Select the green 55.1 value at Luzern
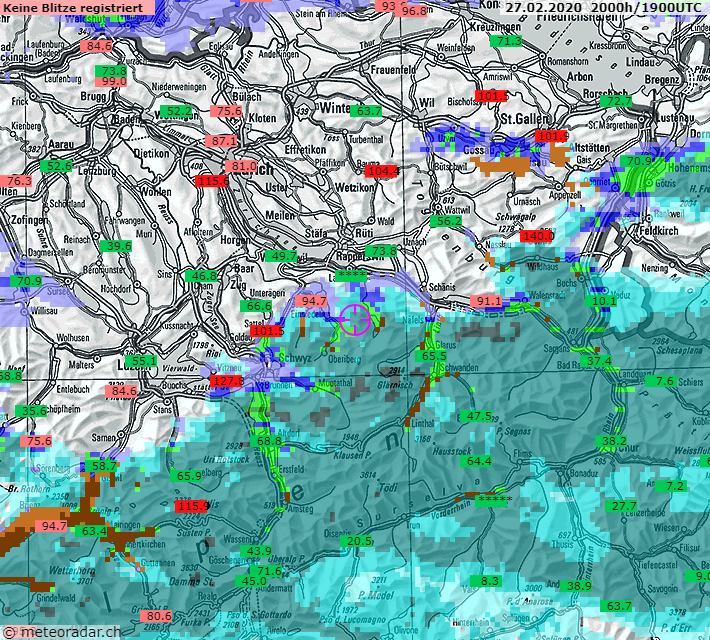 coord(141,361)
